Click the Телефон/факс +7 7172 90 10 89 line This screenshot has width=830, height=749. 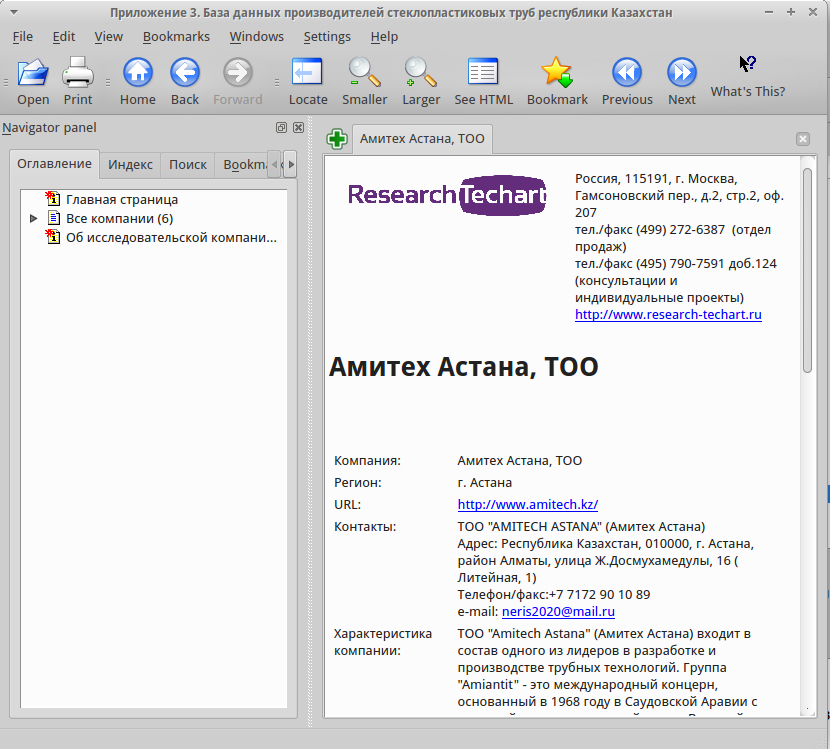point(554,594)
